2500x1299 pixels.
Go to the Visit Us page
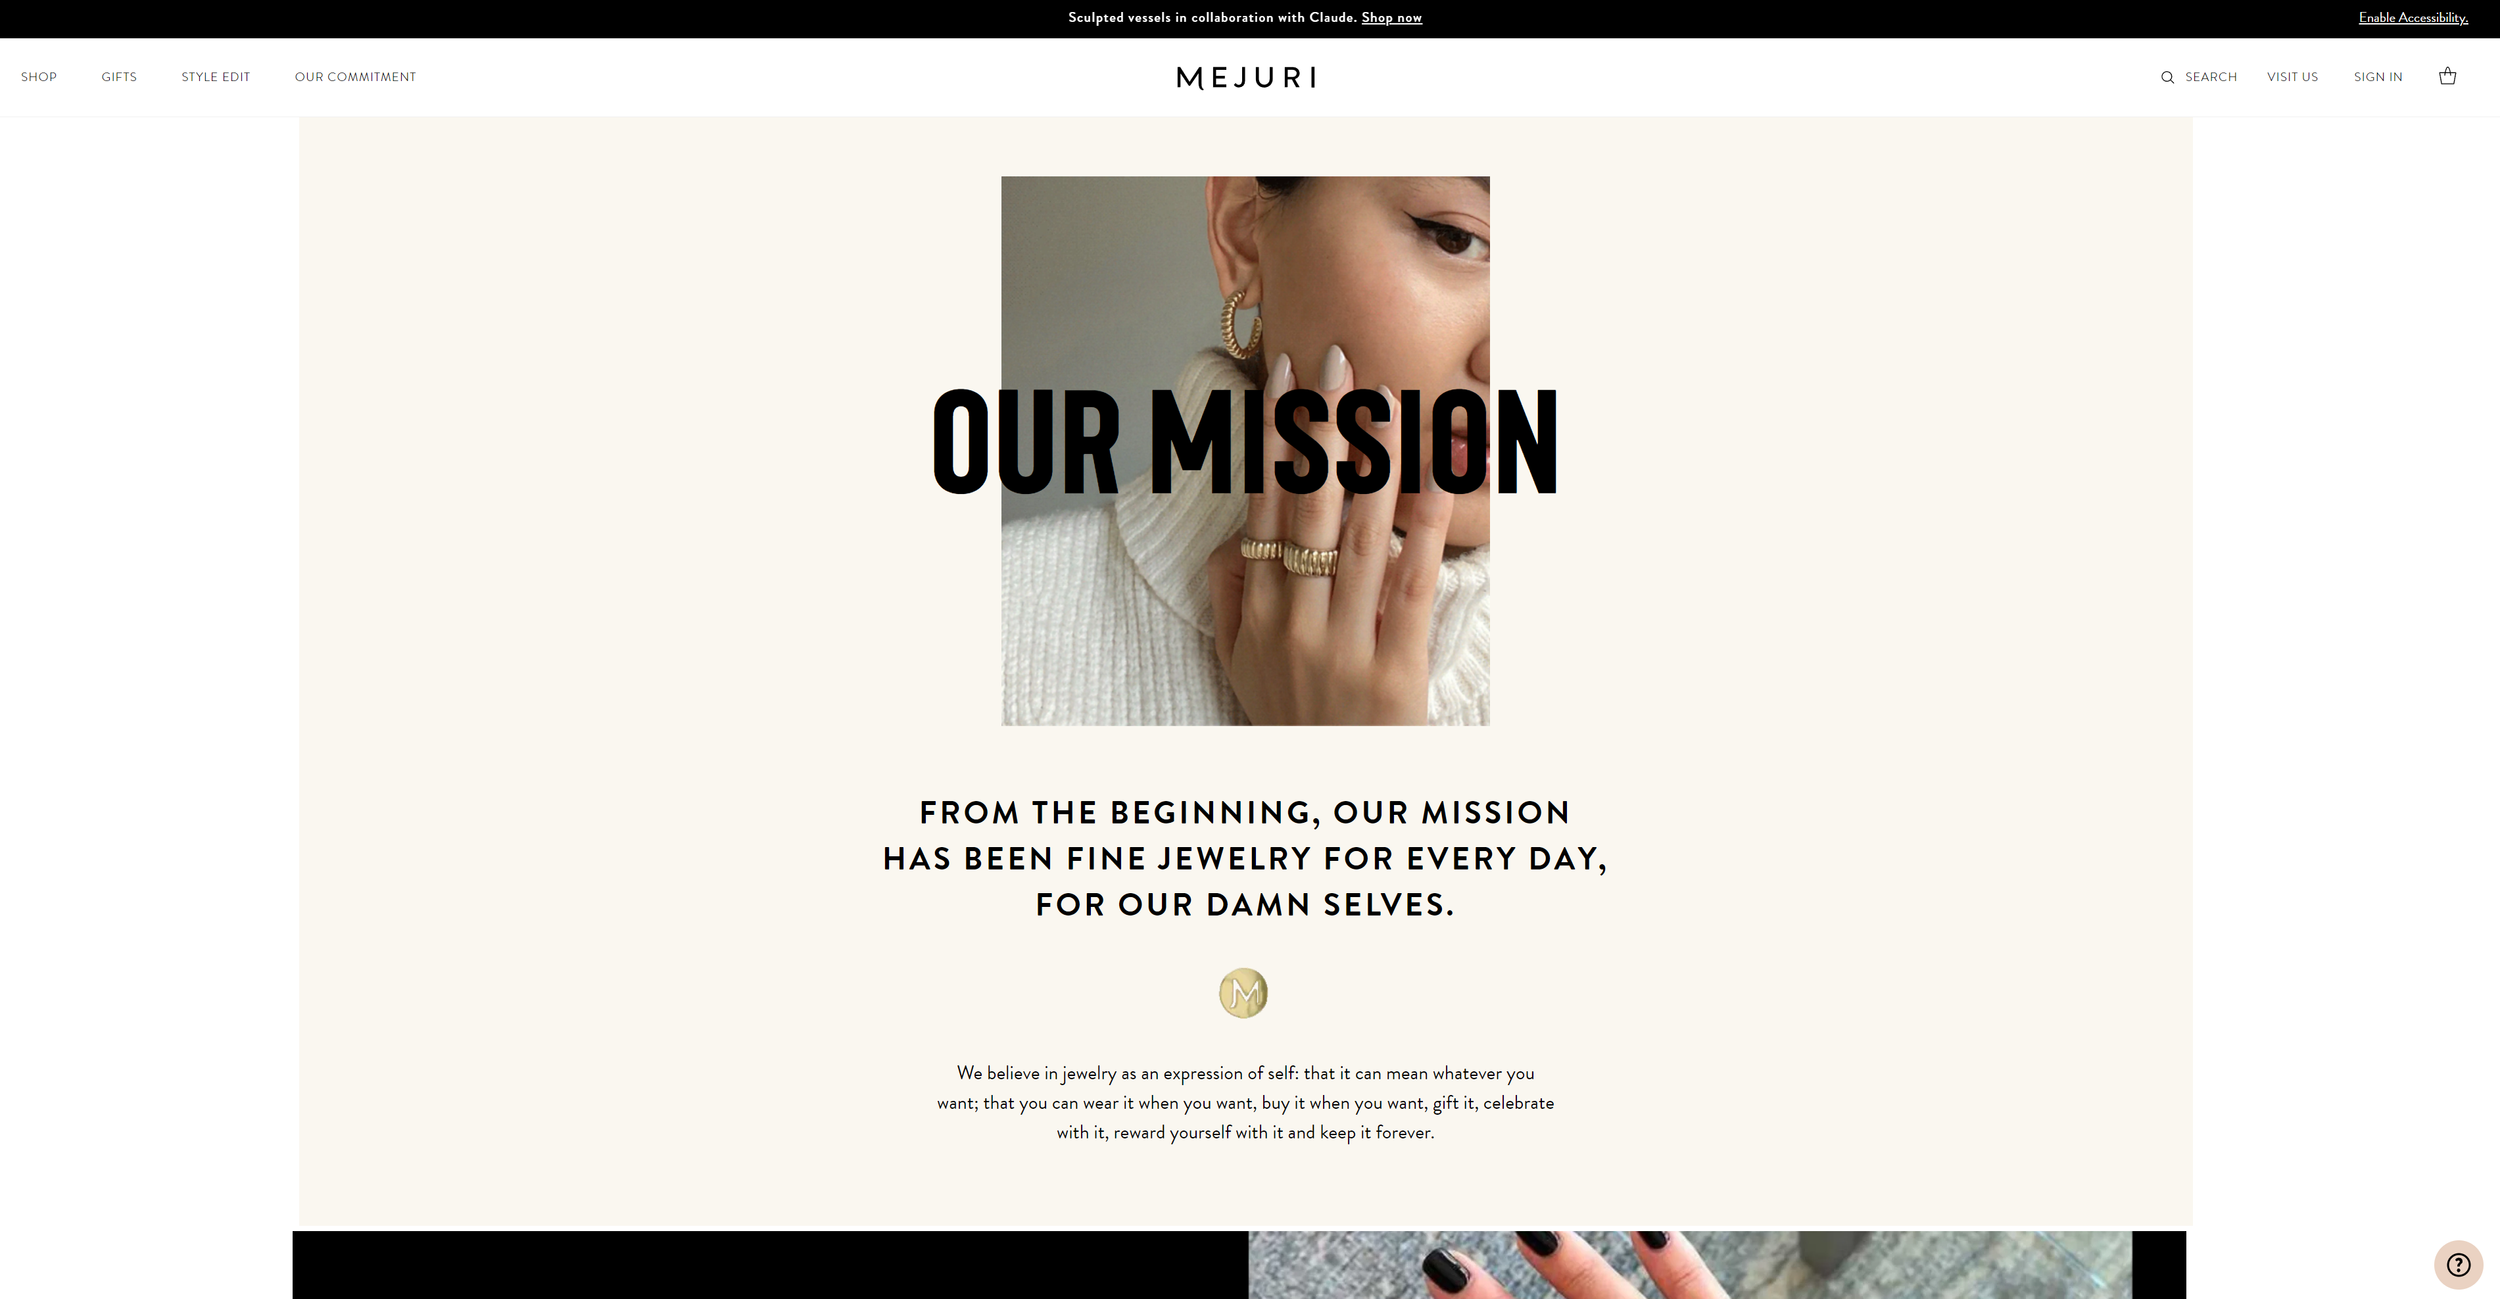click(x=2292, y=77)
